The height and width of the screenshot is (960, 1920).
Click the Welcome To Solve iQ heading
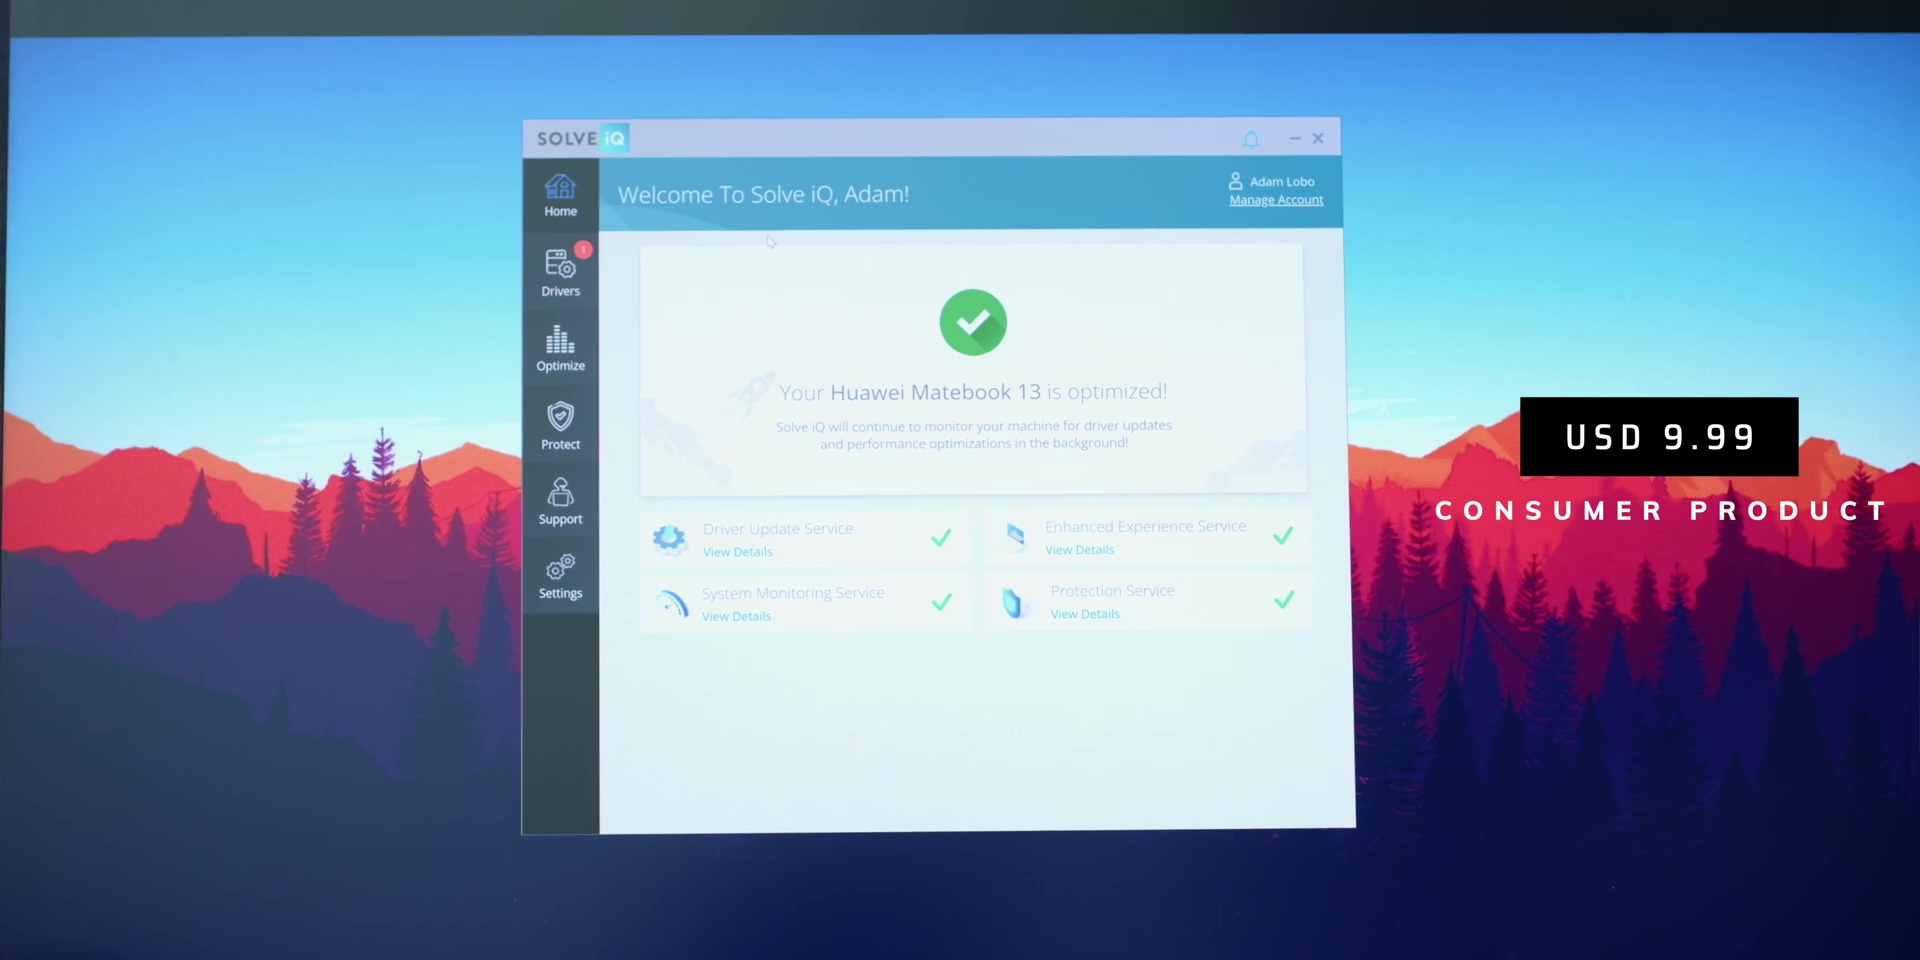[764, 194]
